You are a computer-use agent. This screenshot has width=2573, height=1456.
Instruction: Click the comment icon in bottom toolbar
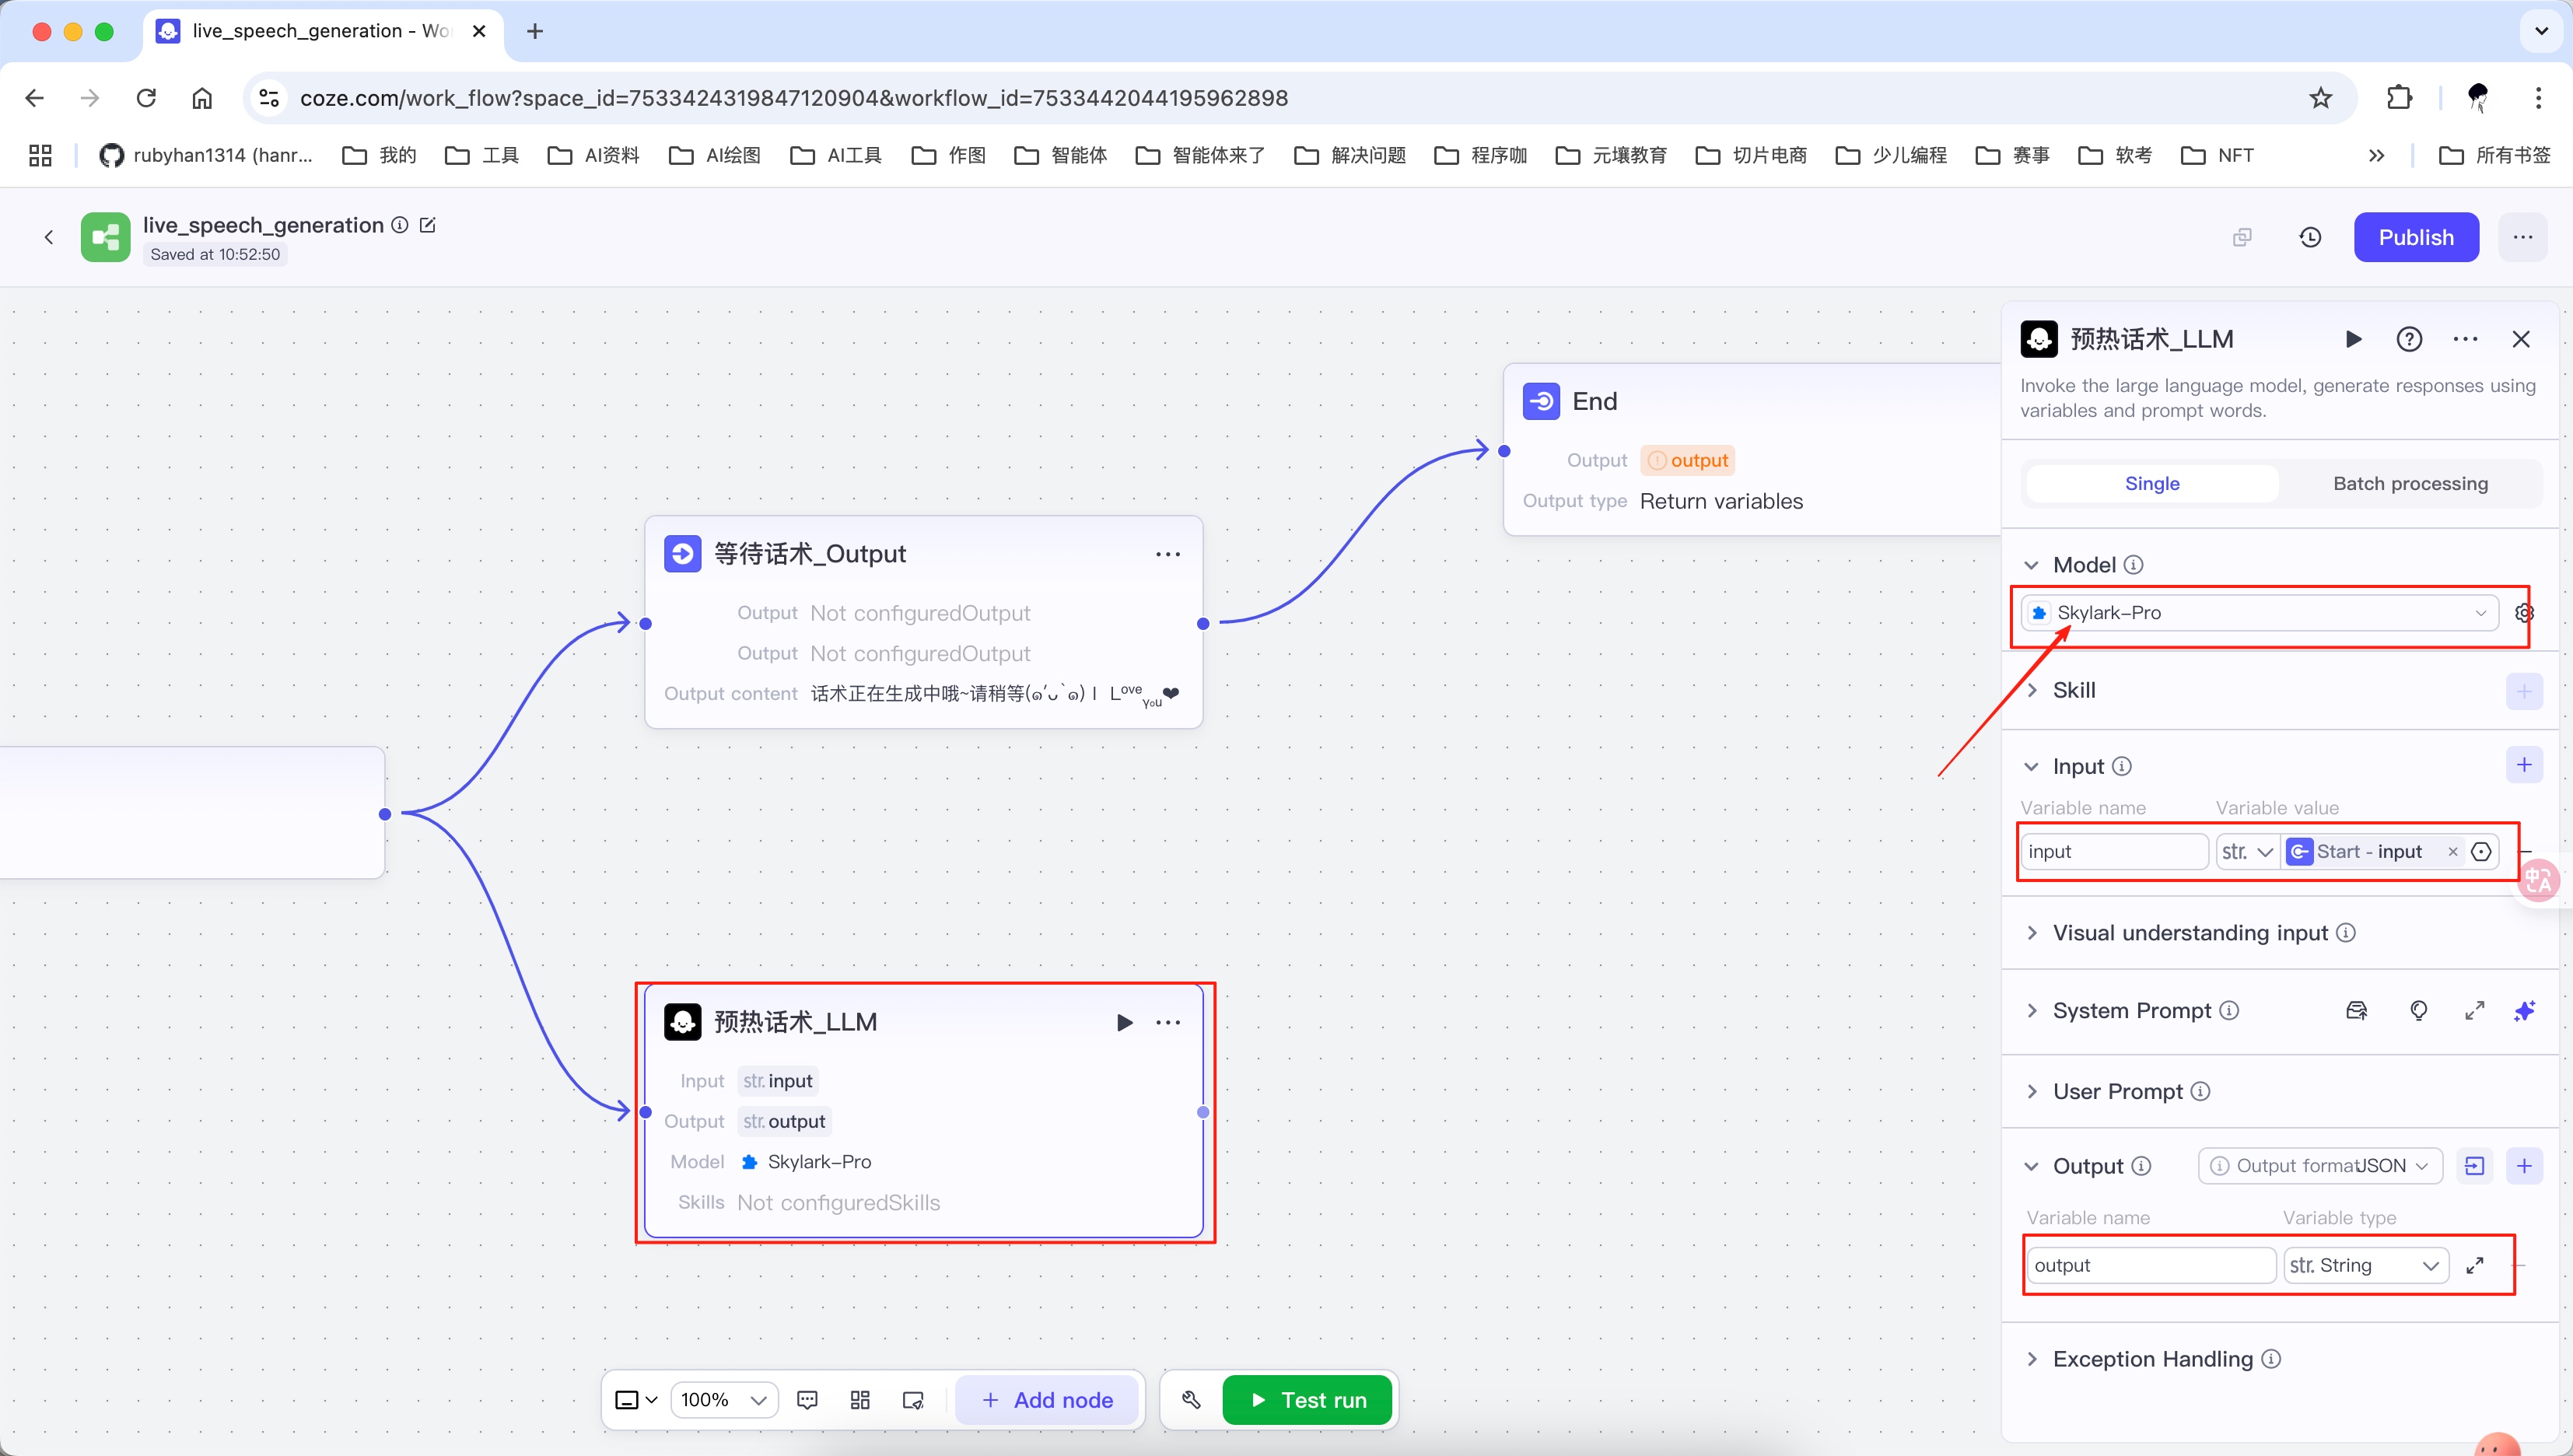807,1400
